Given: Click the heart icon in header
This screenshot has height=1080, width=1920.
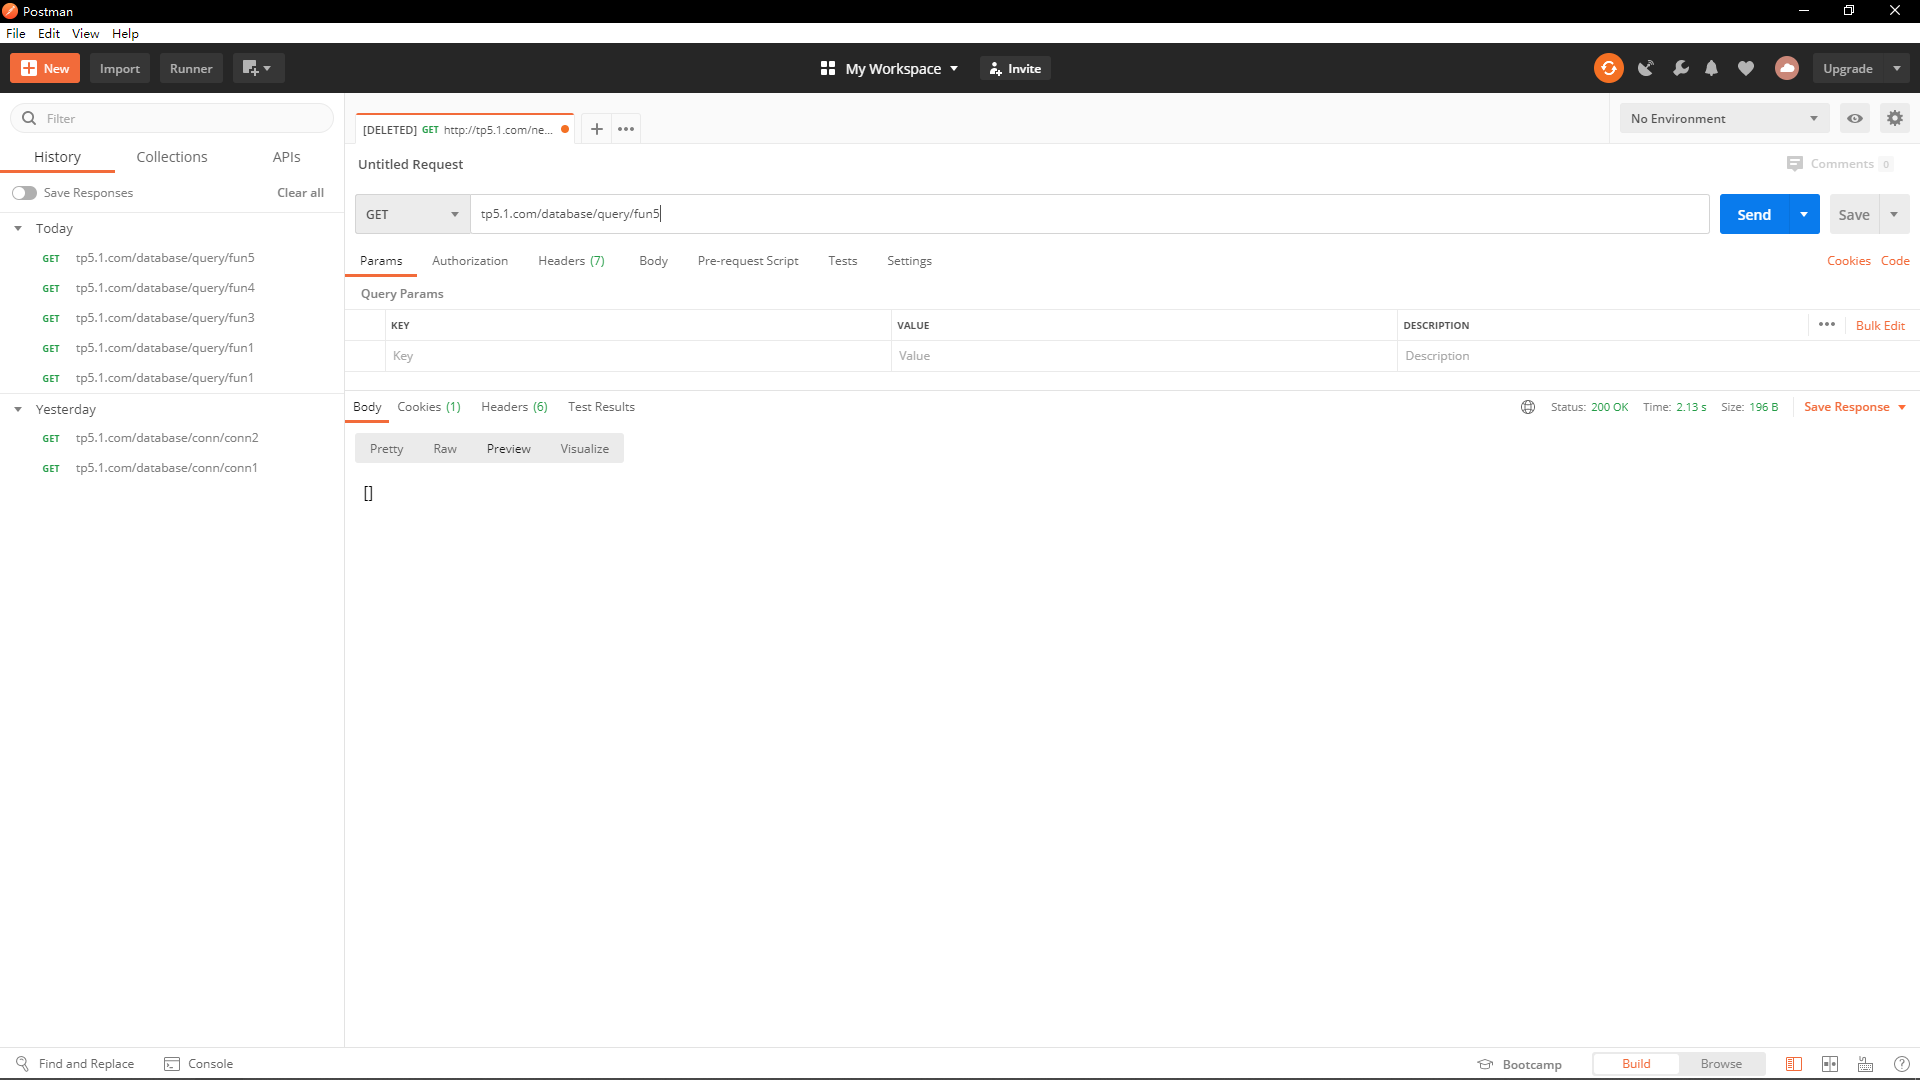Looking at the screenshot, I should [x=1746, y=68].
